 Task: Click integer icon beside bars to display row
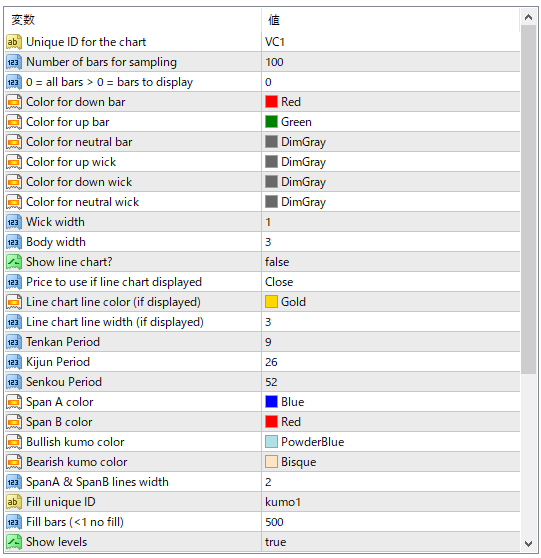[14, 82]
